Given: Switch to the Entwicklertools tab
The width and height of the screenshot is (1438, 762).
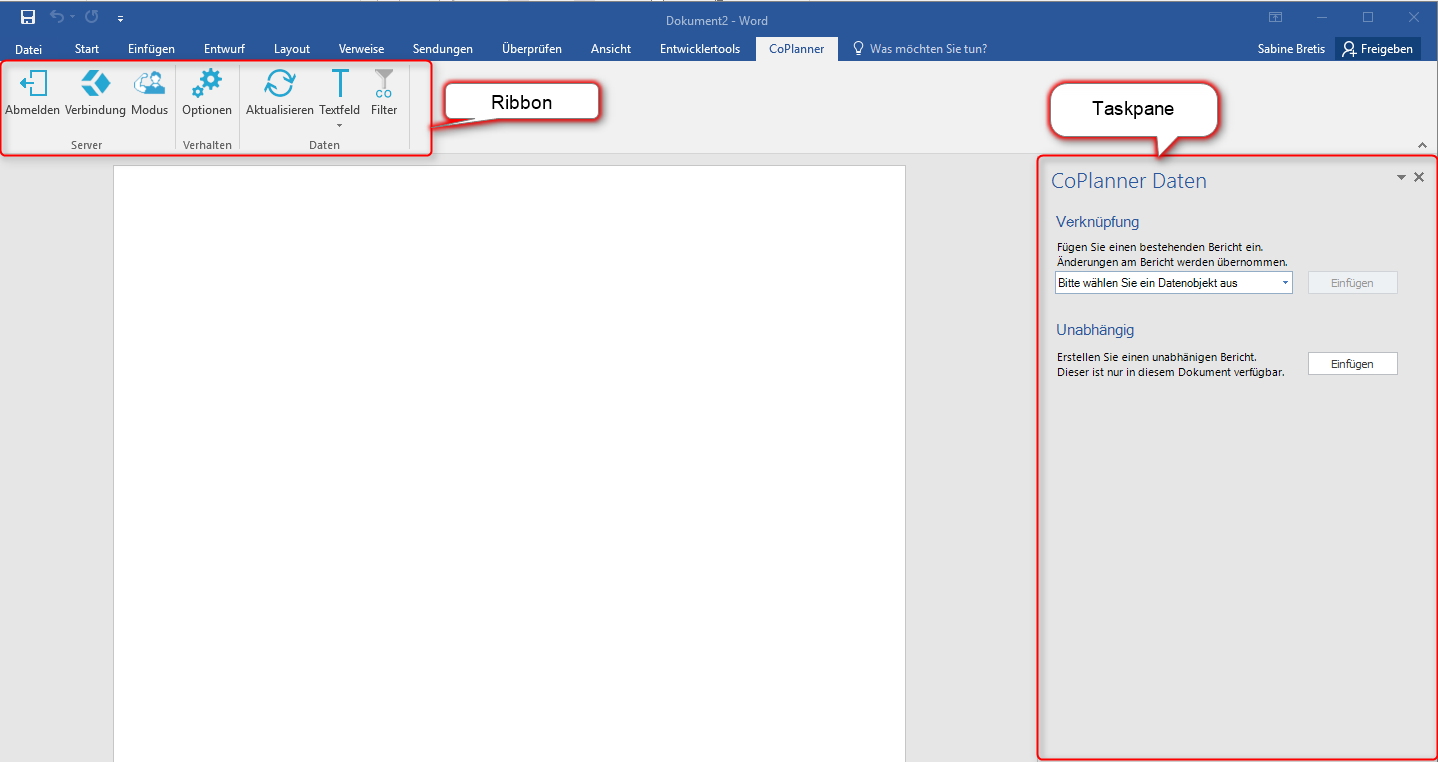Looking at the screenshot, I should pyautogui.click(x=700, y=48).
